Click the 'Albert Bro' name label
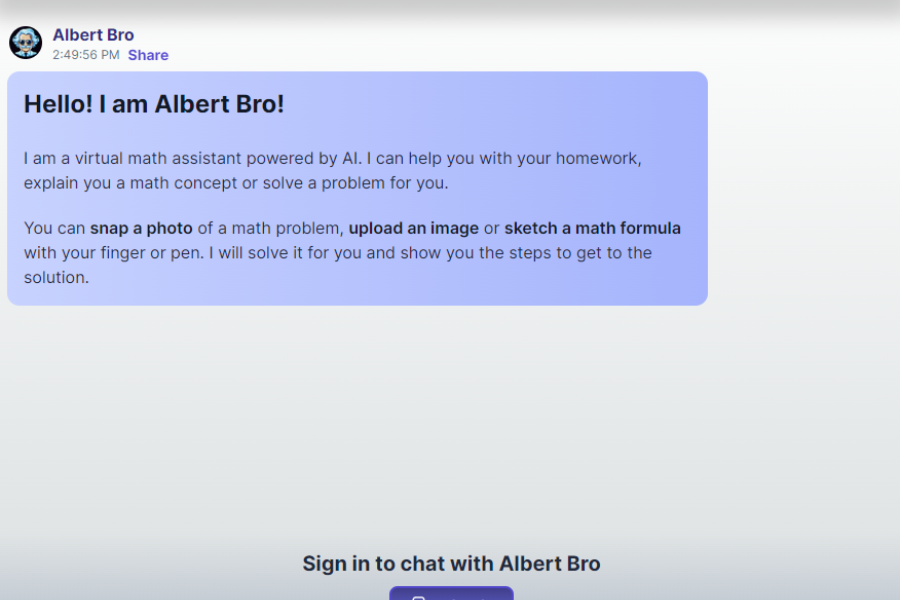The width and height of the screenshot is (900, 600). (93, 34)
